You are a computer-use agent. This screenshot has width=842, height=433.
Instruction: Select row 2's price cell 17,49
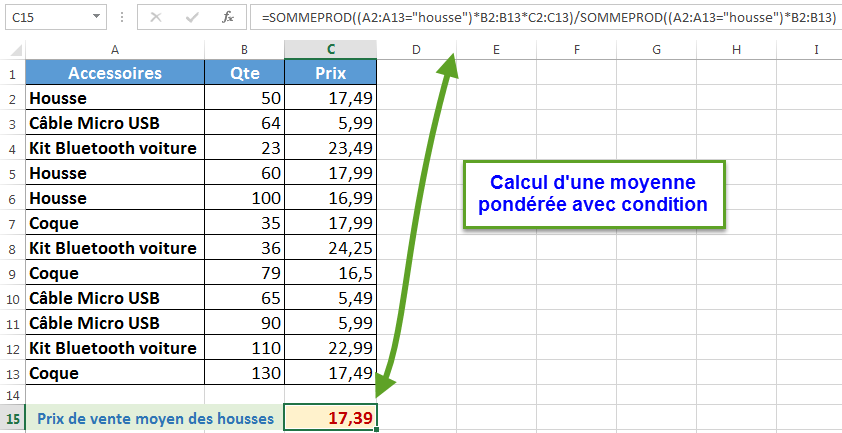click(x=331, y=98)
